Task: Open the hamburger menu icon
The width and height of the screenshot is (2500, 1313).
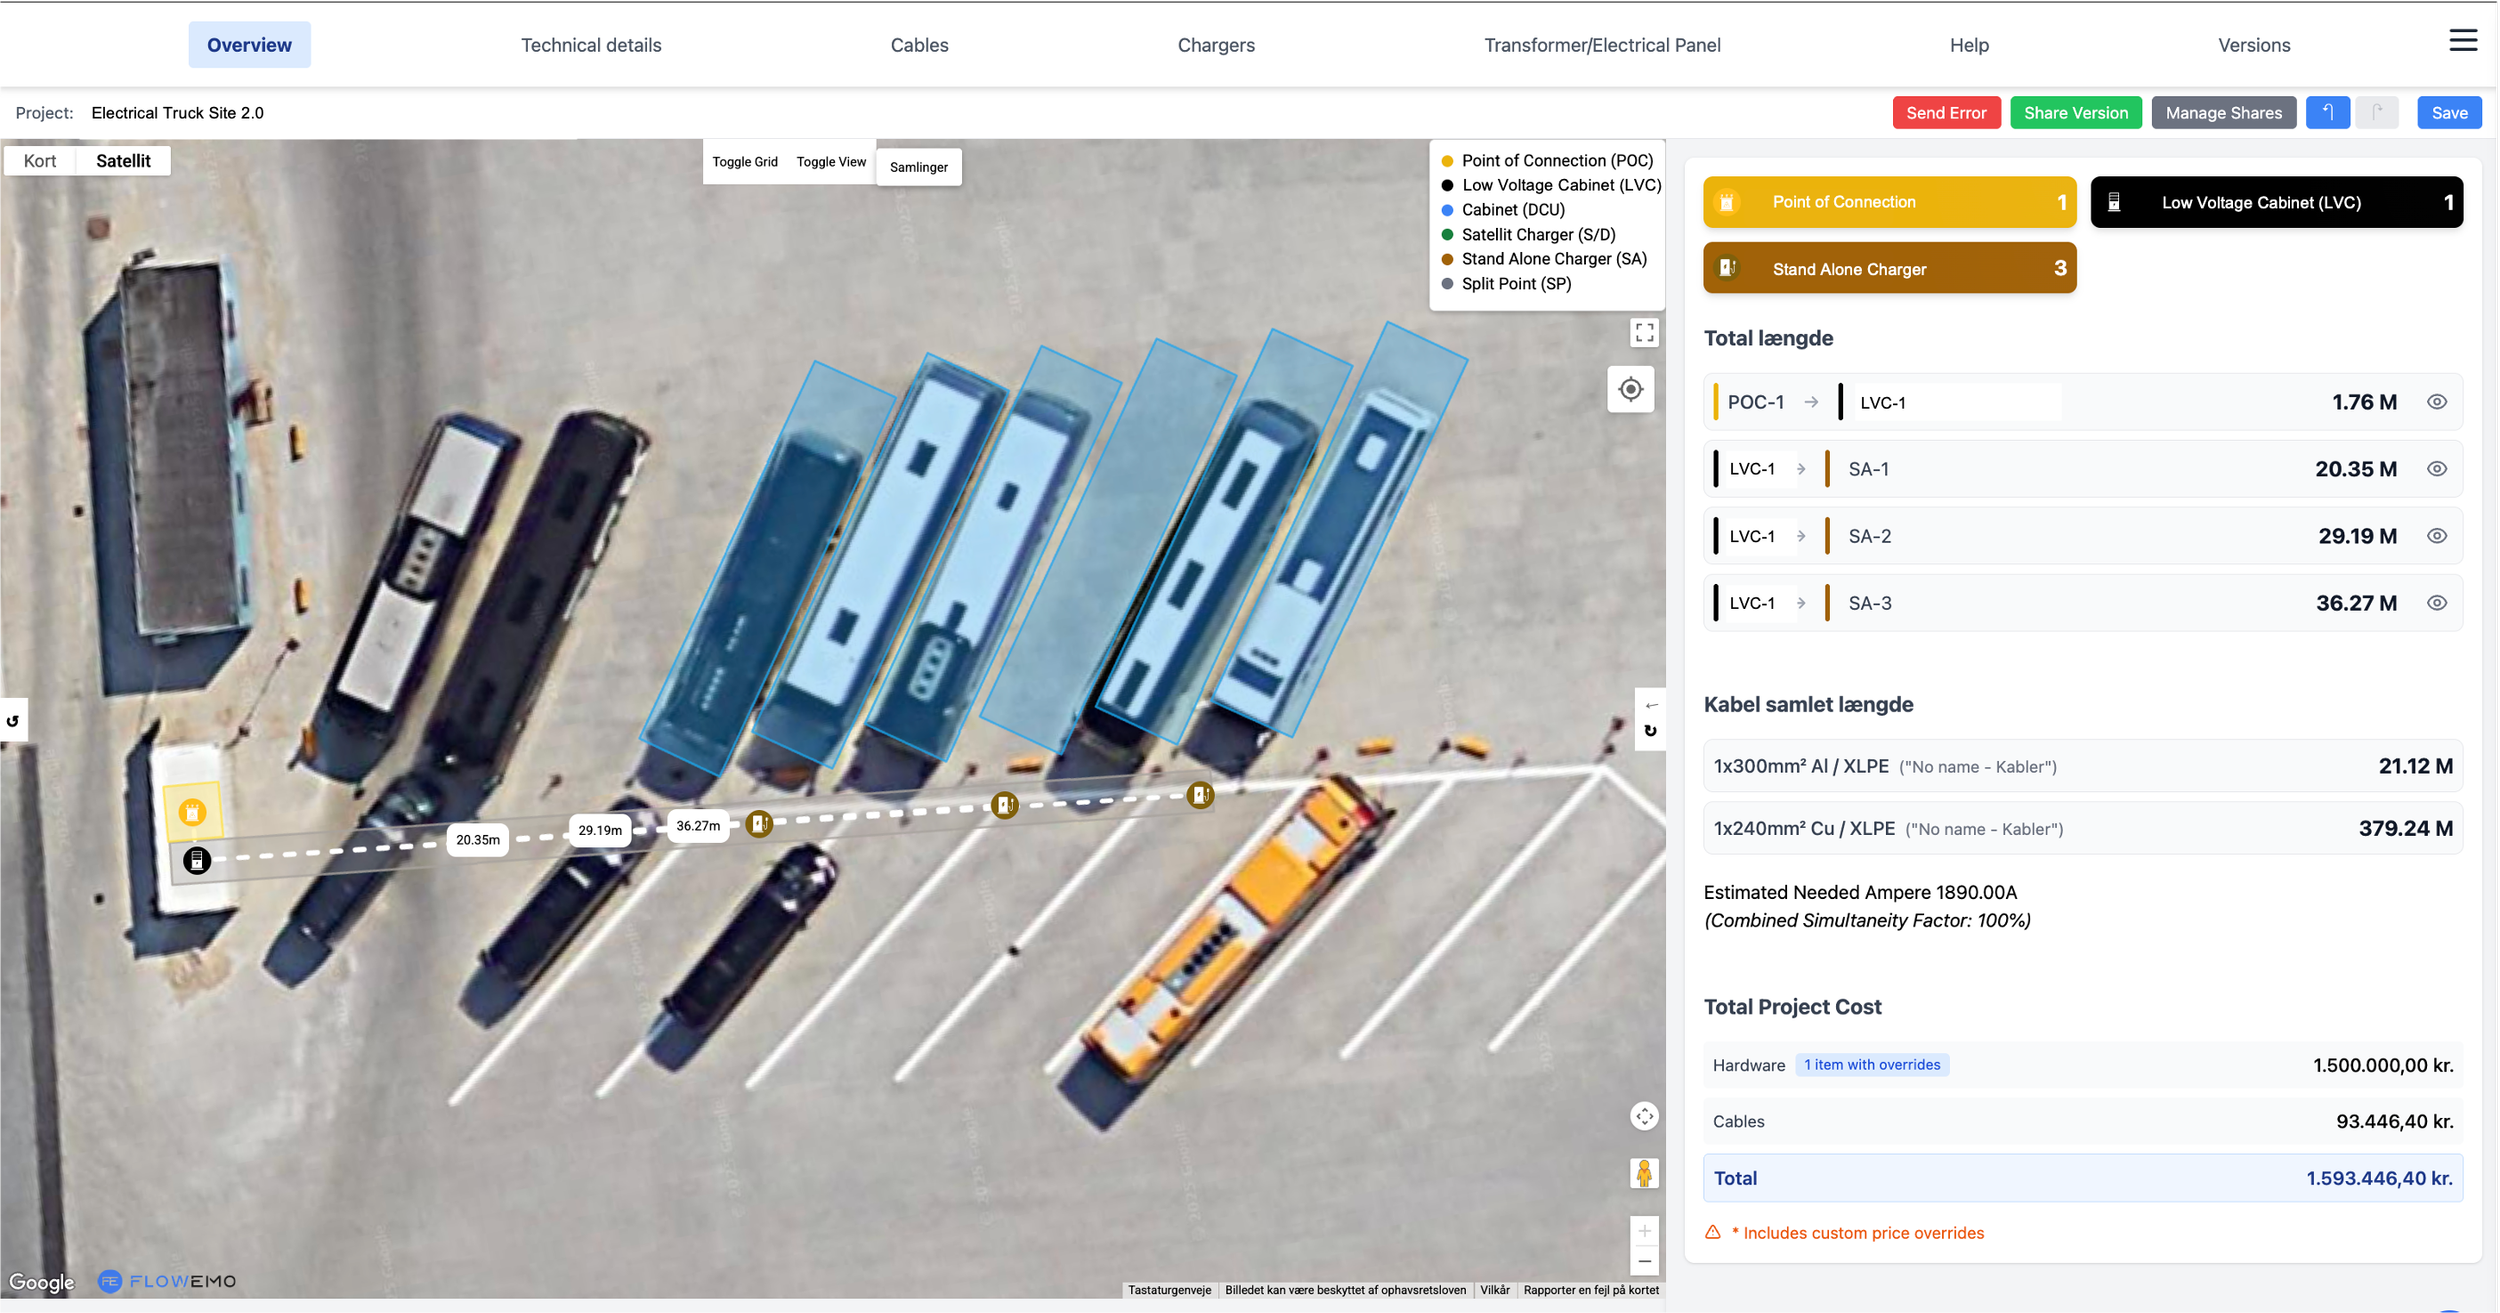Action: coord(2462,41)
